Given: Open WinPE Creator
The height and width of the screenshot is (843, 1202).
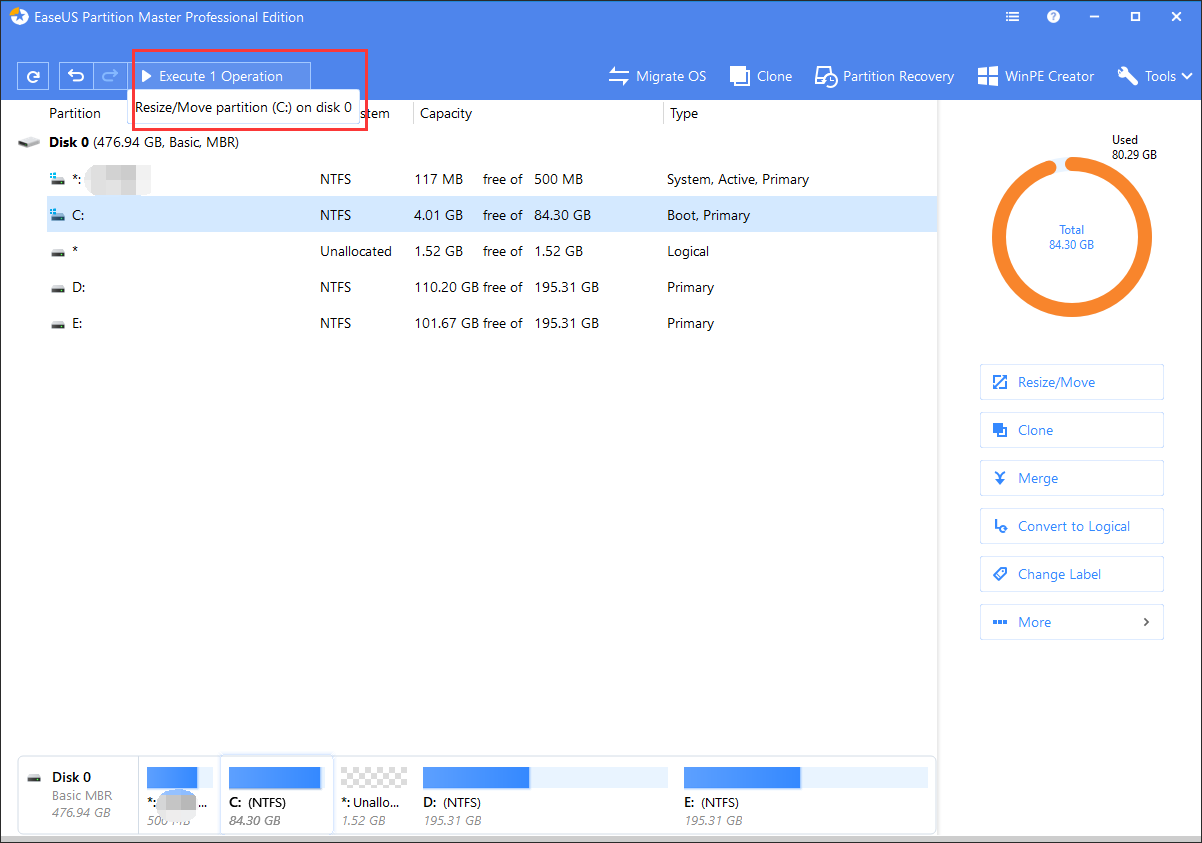Looking at the screenshot, I should [1036, 76].
